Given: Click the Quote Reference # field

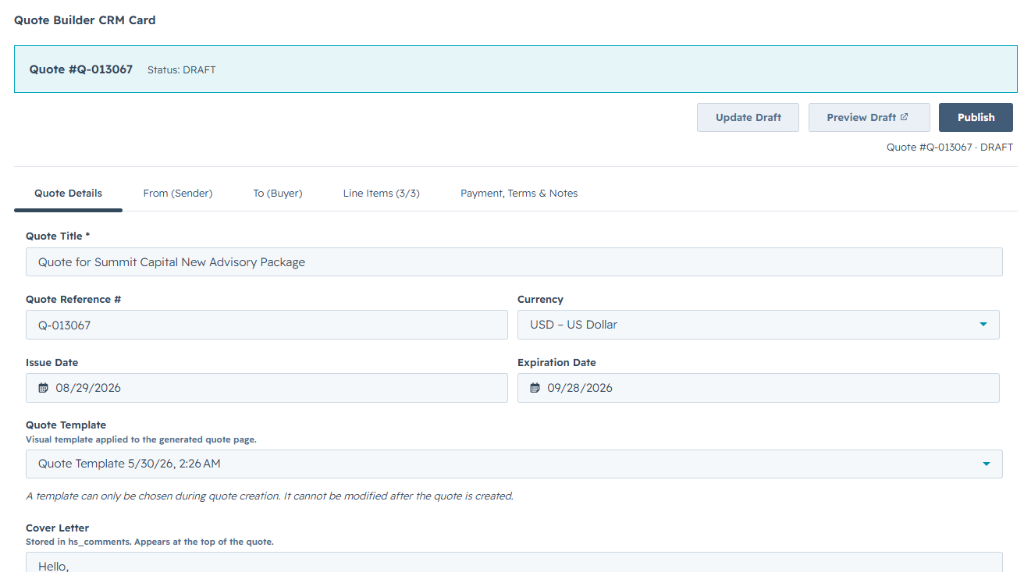Looking at the screenshot, I should coord(266,325).
